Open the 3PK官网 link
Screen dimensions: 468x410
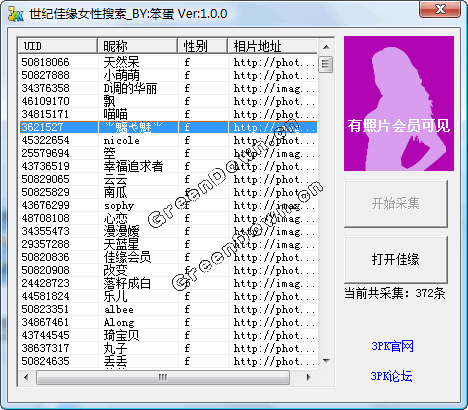(392, 346)
